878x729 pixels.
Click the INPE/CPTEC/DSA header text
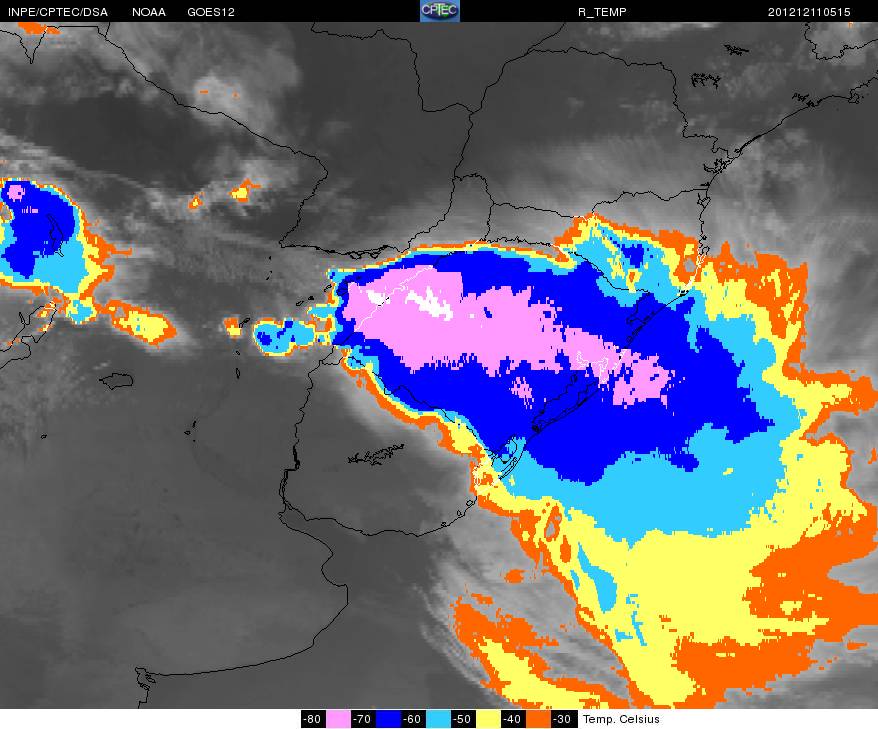coord(57,12)
